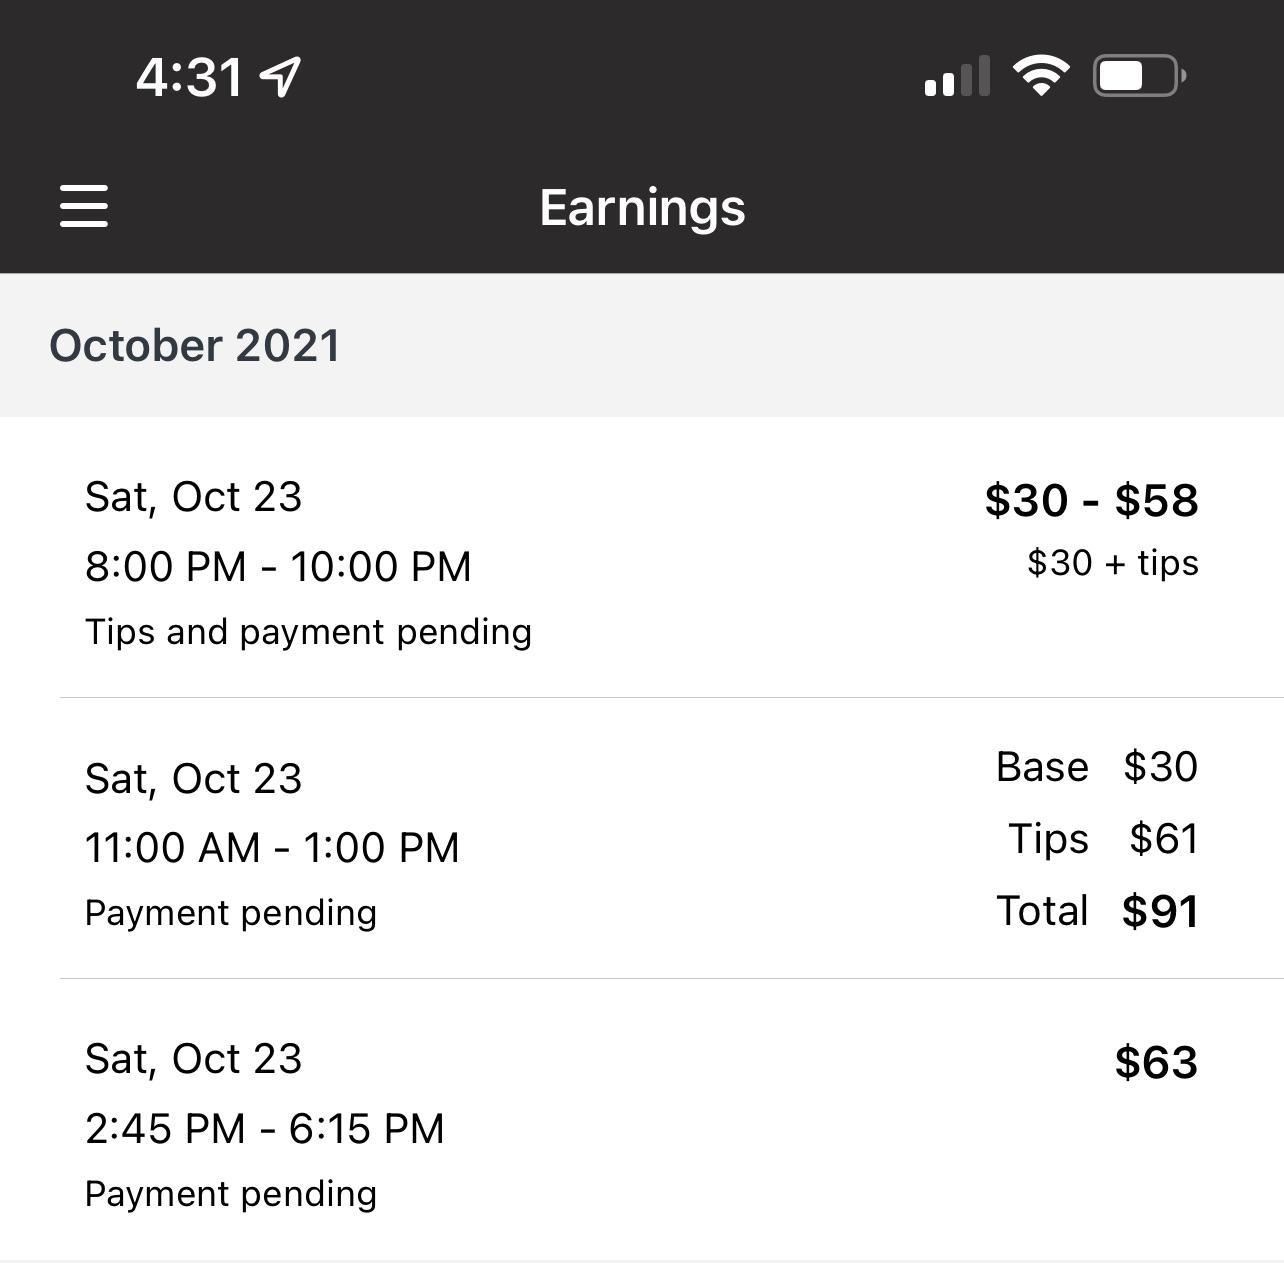Select the Earnings screen title
The height and width of the screenshot is (1263, 1284).
click(641, 207)
